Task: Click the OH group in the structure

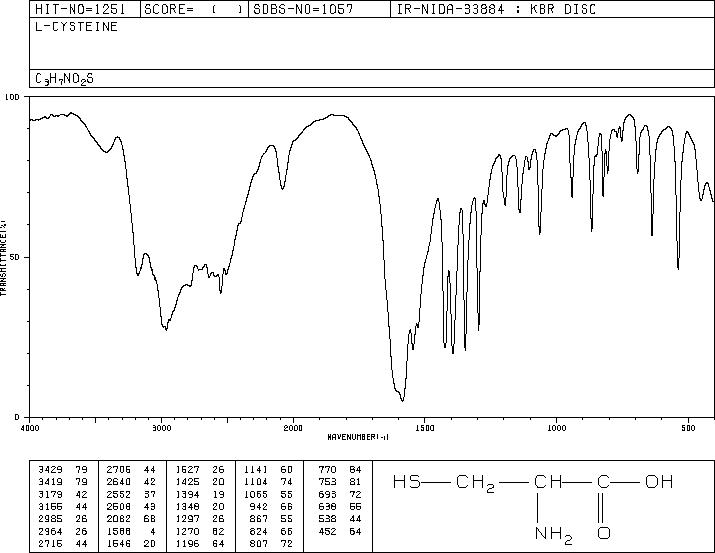Action: click(659, 481)
